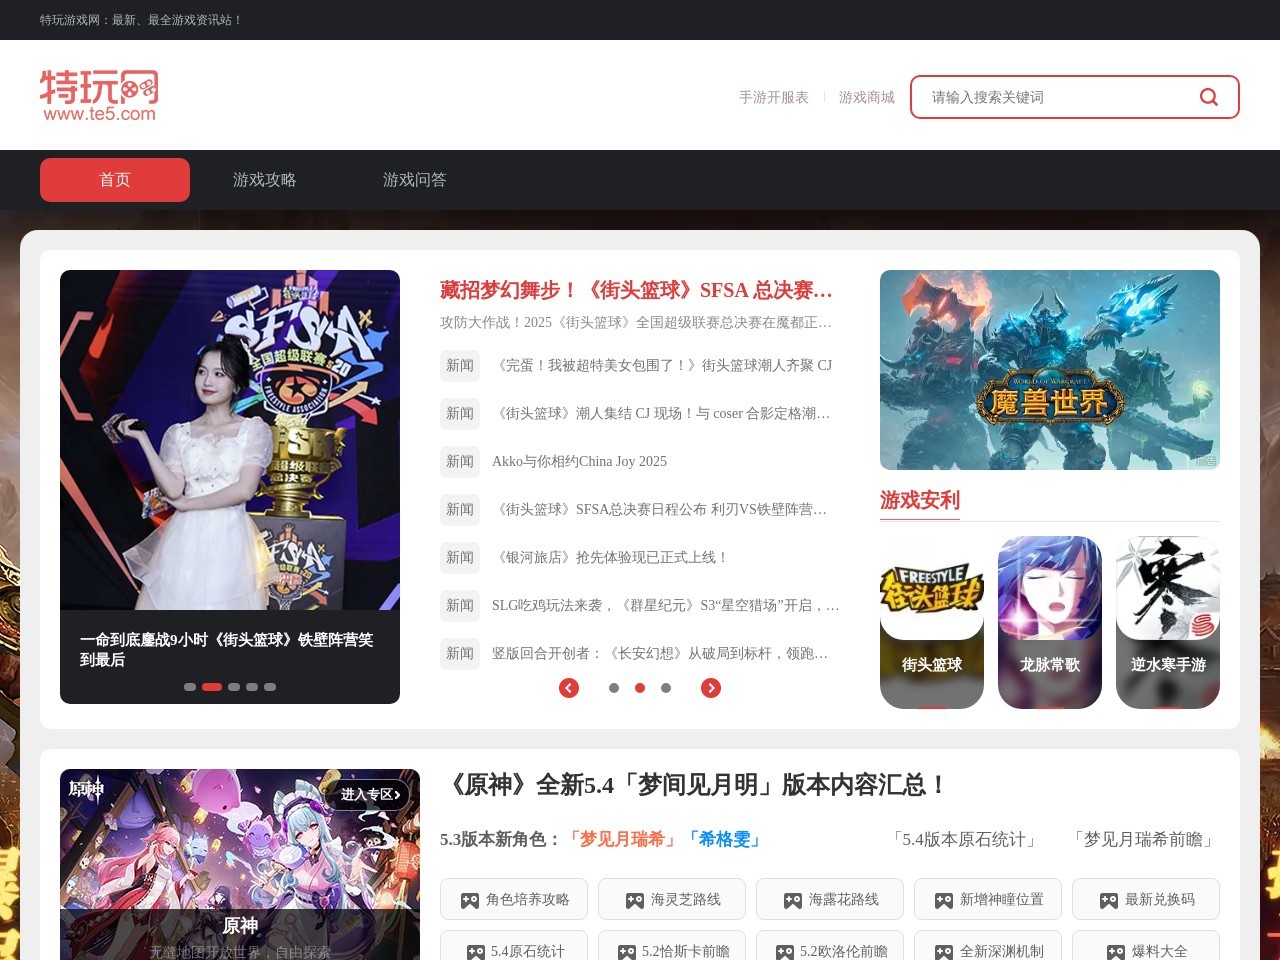Open news 银河旅店 抢先体验已正式上线
1280x960 pixels.
[611, 558]
